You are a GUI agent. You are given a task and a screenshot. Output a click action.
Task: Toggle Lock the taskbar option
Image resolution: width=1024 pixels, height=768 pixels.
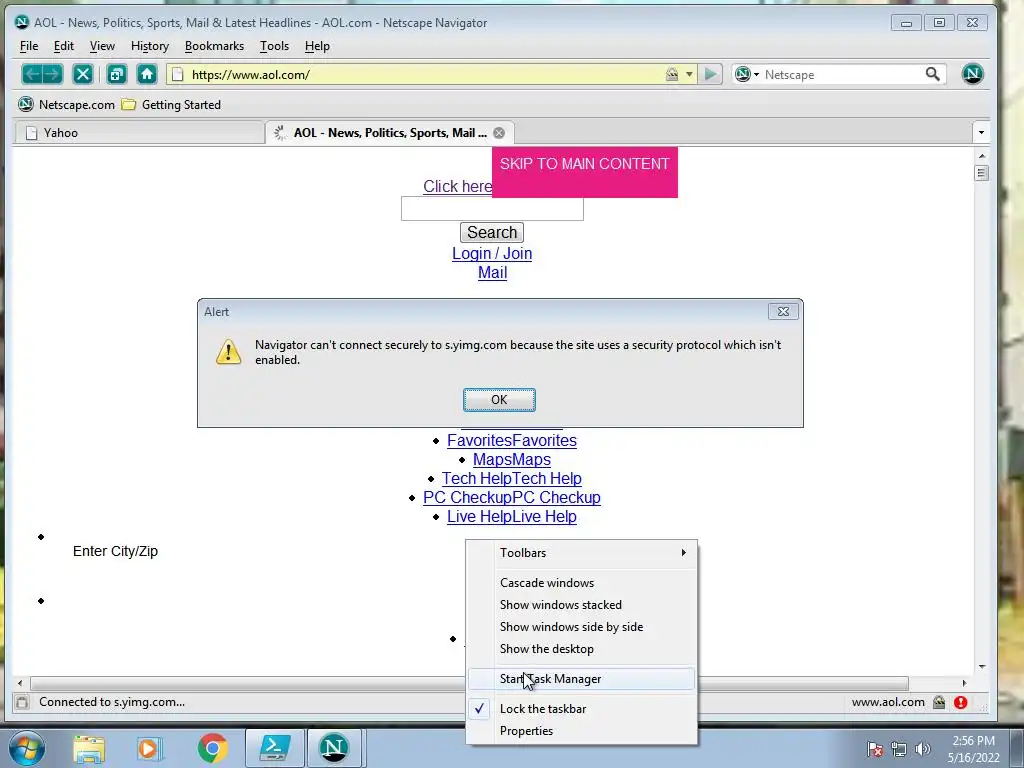[581, 709]
